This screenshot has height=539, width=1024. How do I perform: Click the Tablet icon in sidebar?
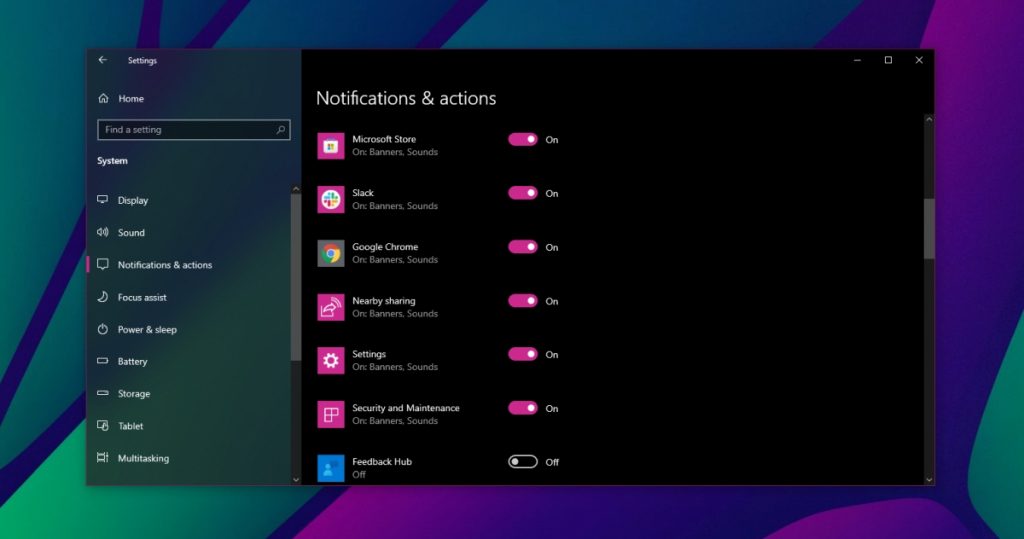pyautogui.click(x=103, y=425)
